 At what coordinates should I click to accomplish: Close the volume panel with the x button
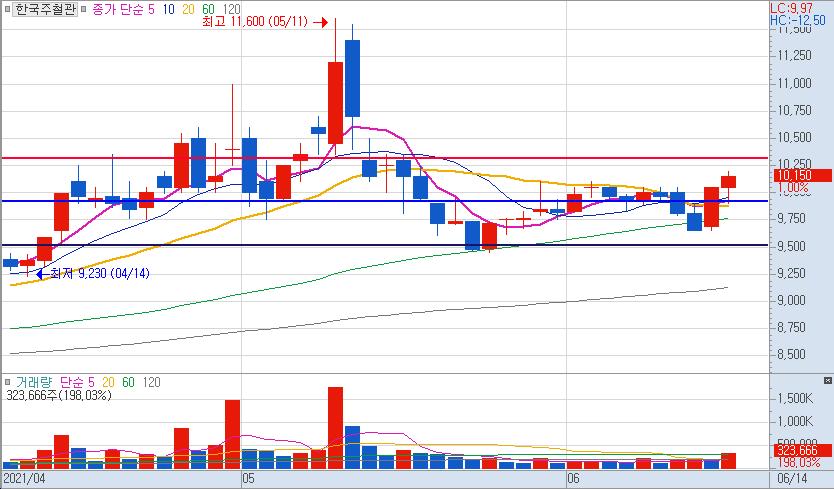(x=827, y=380)
